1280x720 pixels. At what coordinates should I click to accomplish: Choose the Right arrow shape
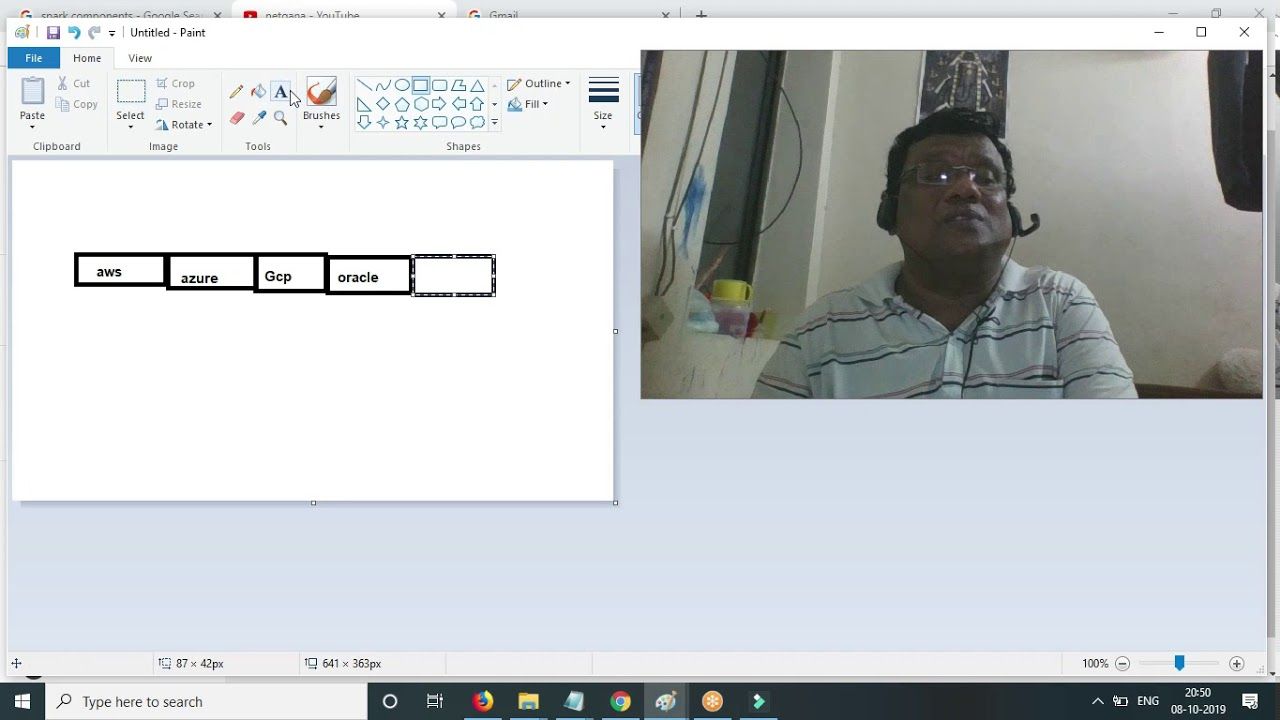tap(440, 104)
